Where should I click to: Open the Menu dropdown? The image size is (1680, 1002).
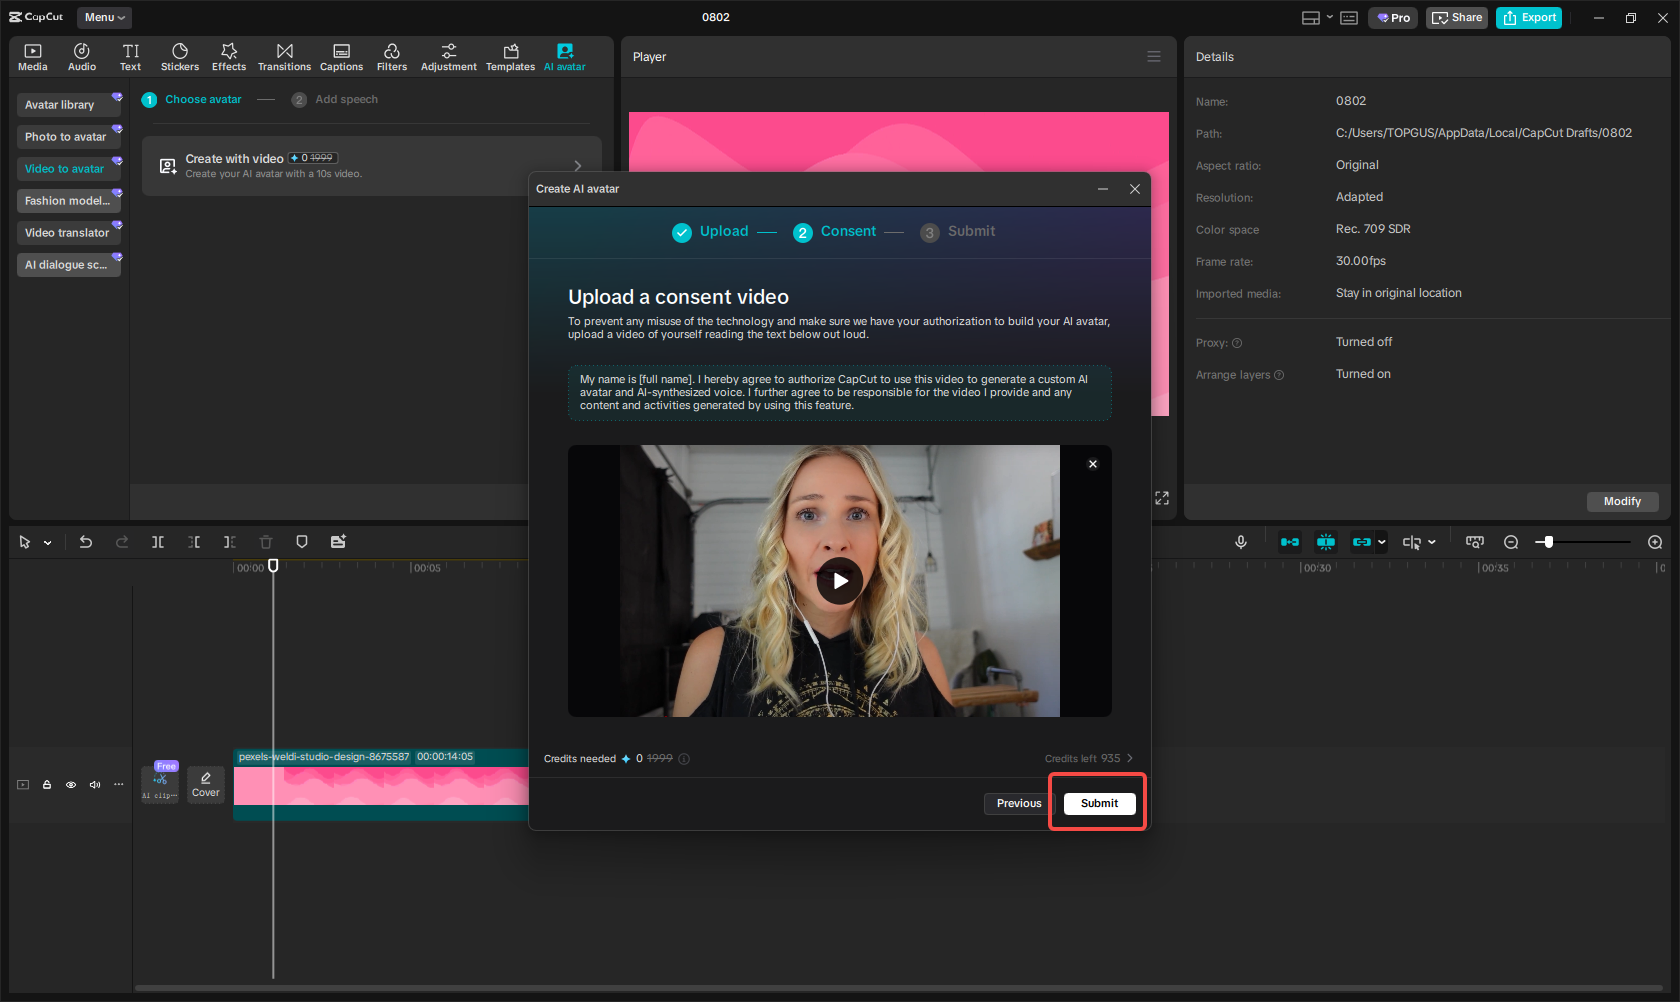(103, 17)
